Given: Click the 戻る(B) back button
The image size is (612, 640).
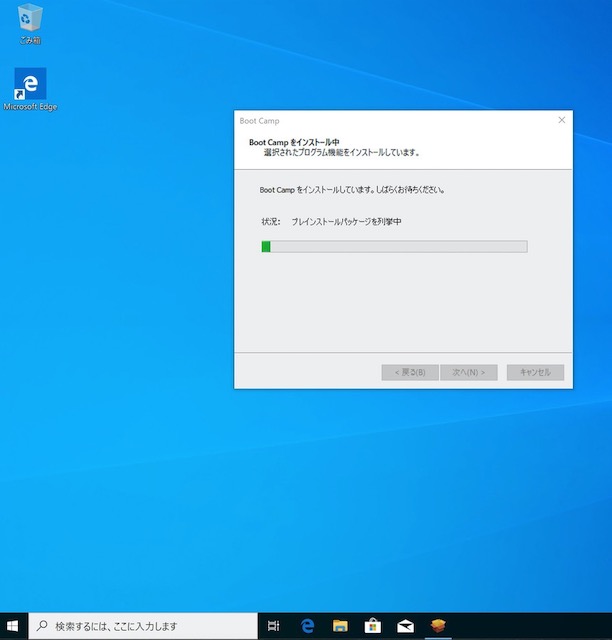Looking at the screenshot, I should 410,372.
